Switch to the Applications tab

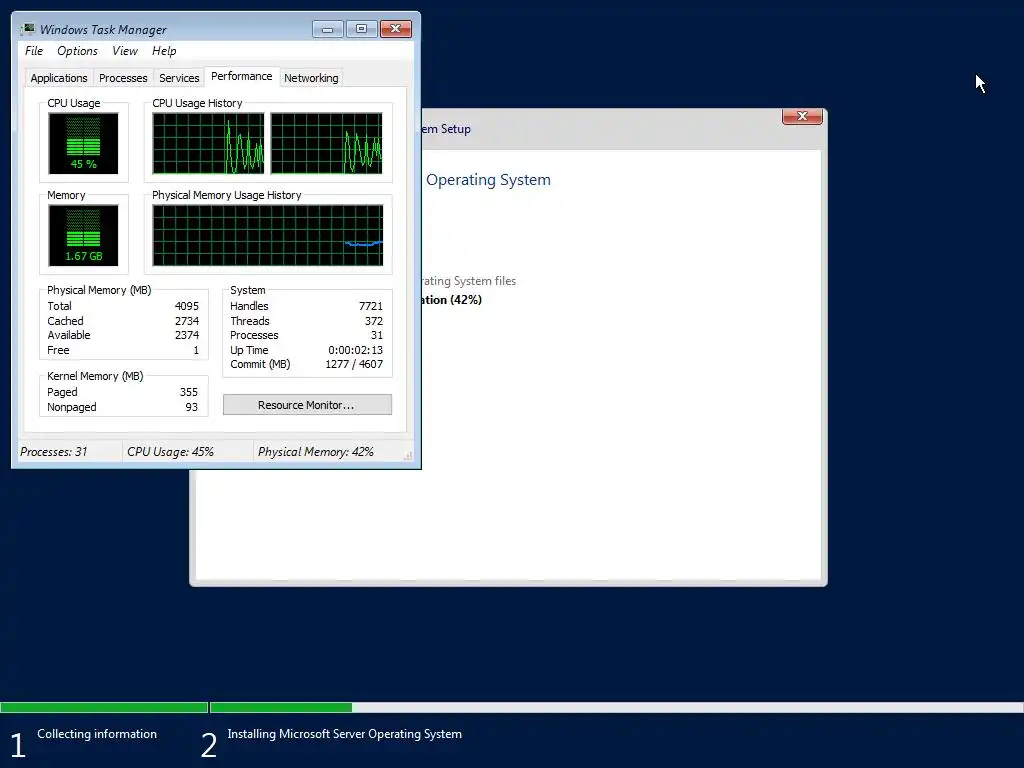[x=59, y=78]
